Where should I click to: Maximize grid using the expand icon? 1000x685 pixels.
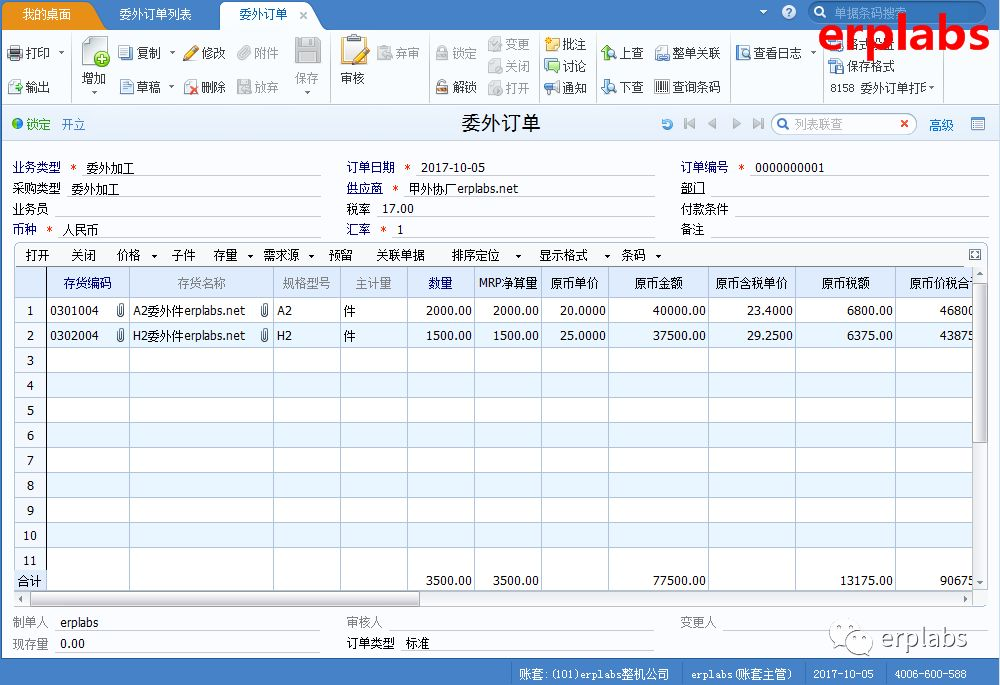point(975,255)
